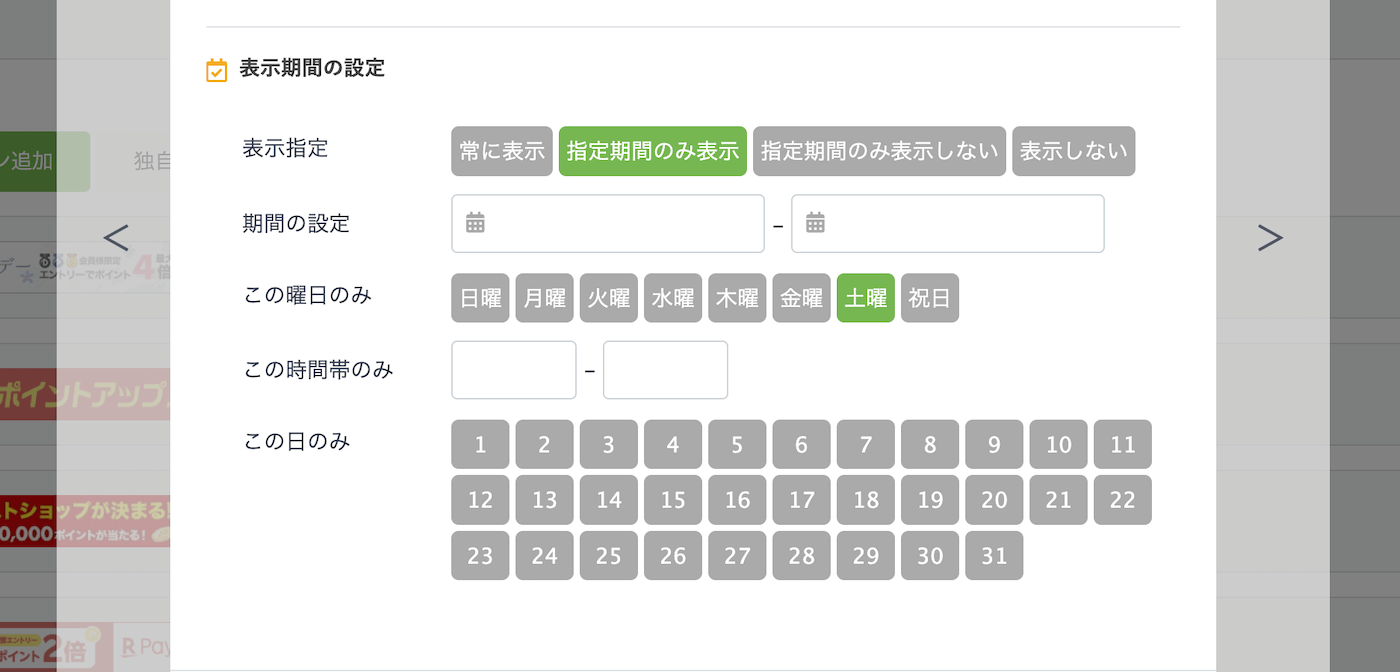This screenshot has height=672, width=1400.
Task: Click the period start date field
Action: coord(620,223)
